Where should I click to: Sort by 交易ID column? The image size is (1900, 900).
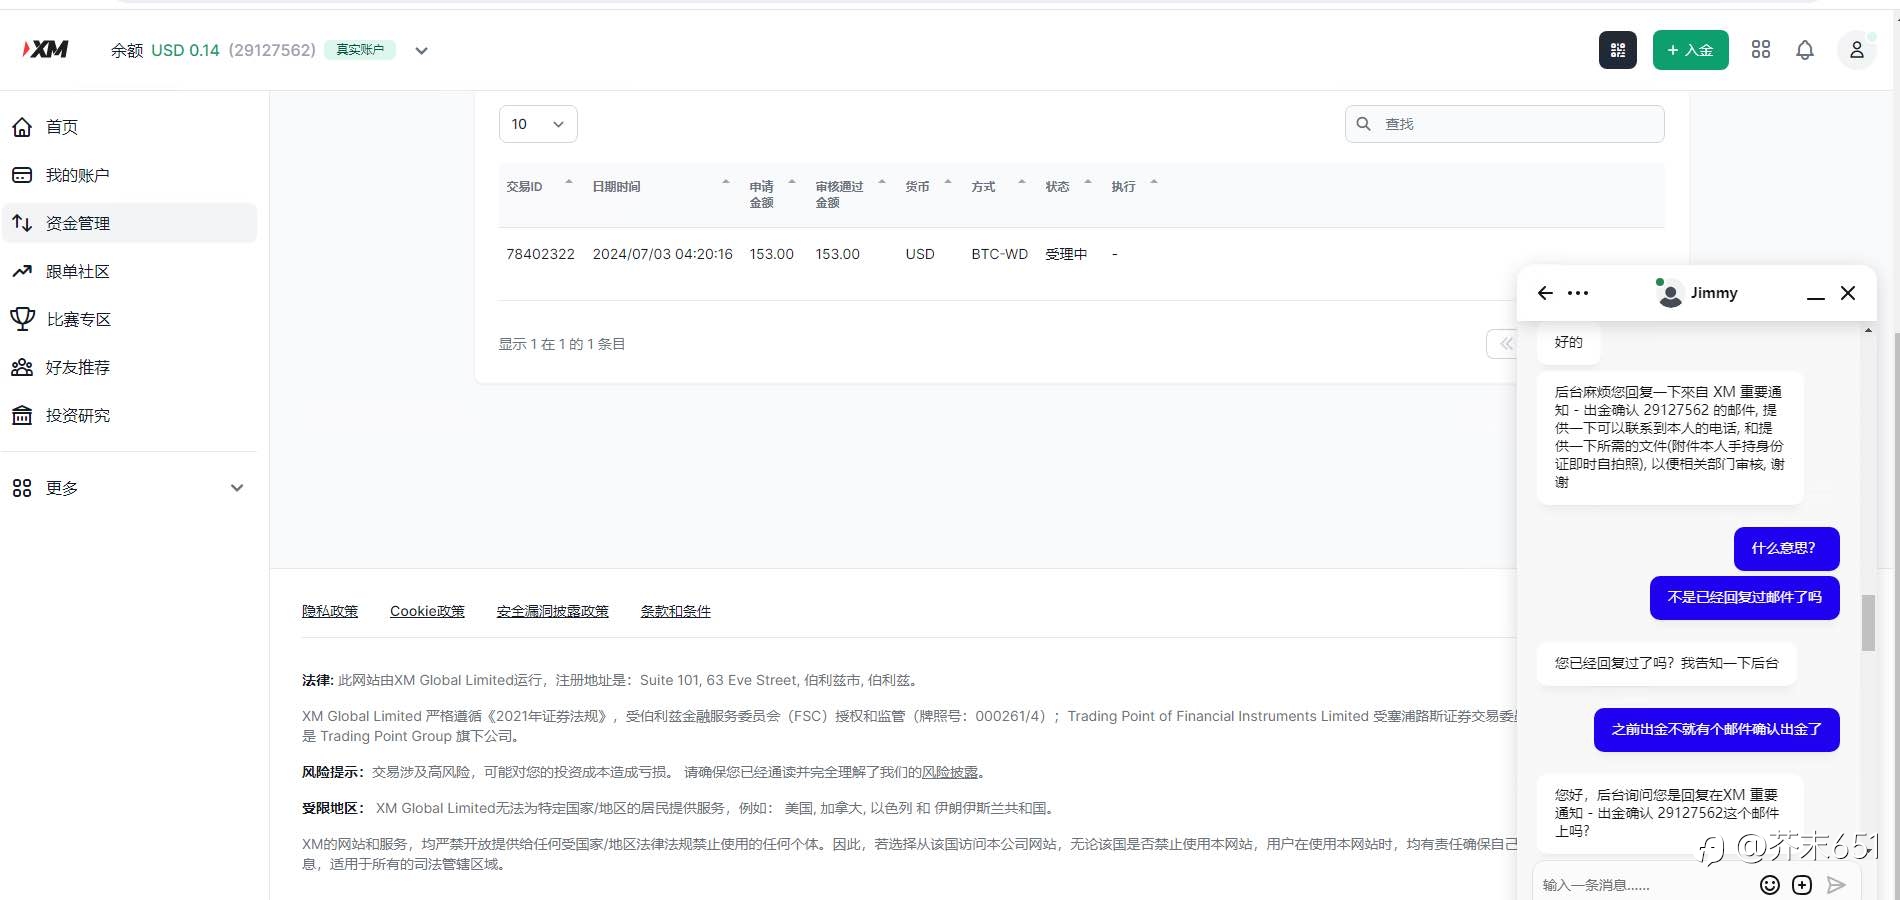point(539,187)
